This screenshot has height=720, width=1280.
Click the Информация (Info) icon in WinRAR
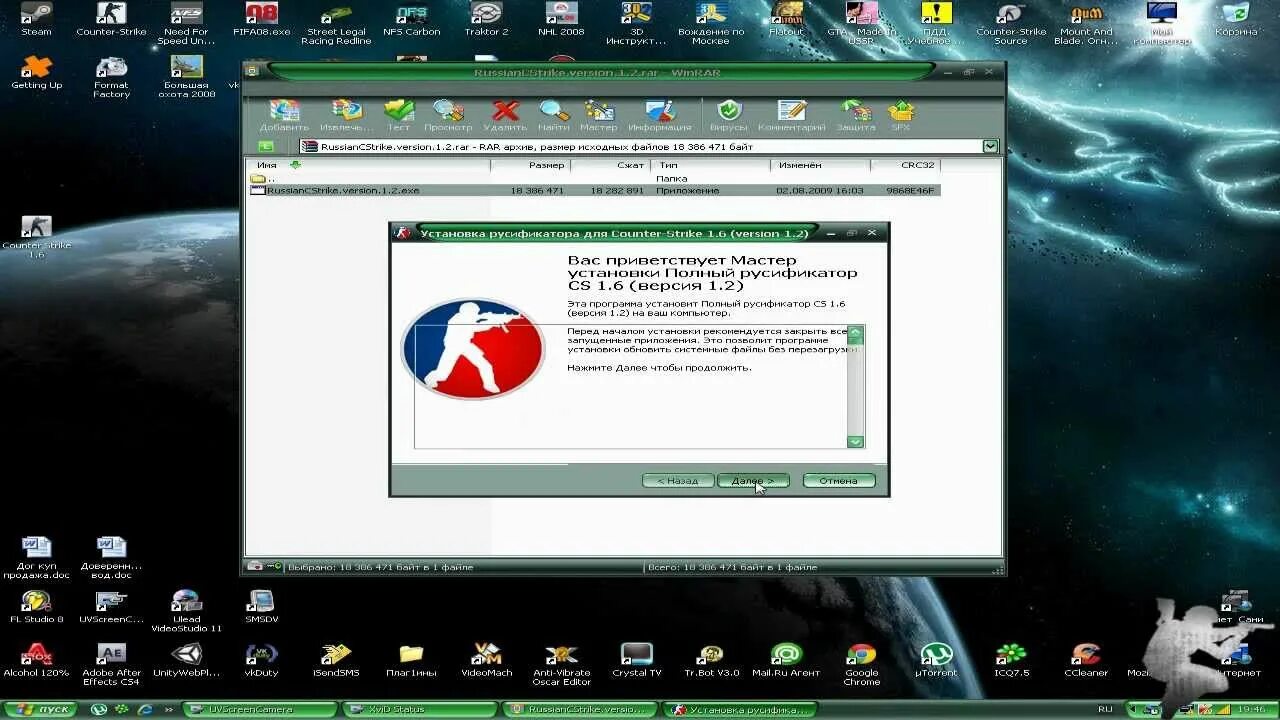pos(660,115)
